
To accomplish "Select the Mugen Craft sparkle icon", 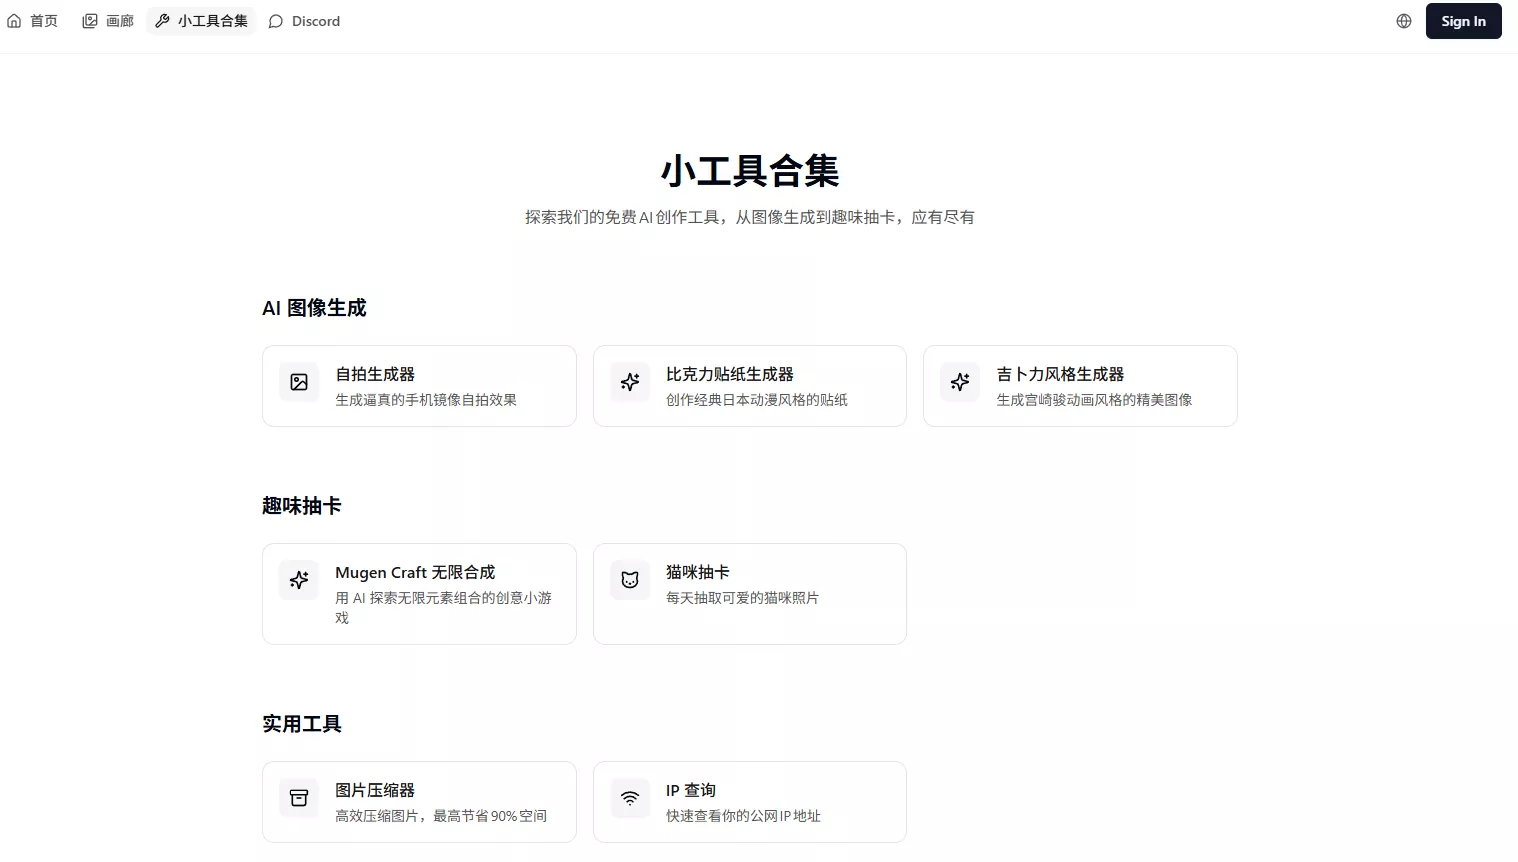I will click(x=298, y=580).
